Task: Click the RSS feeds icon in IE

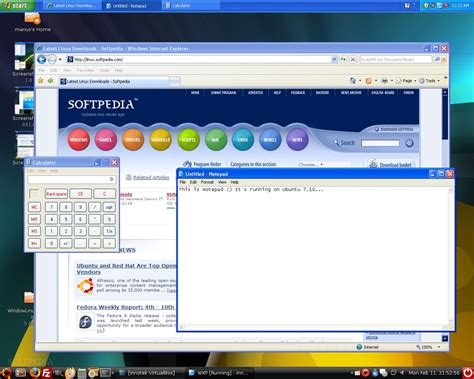Action: [368, 81]
